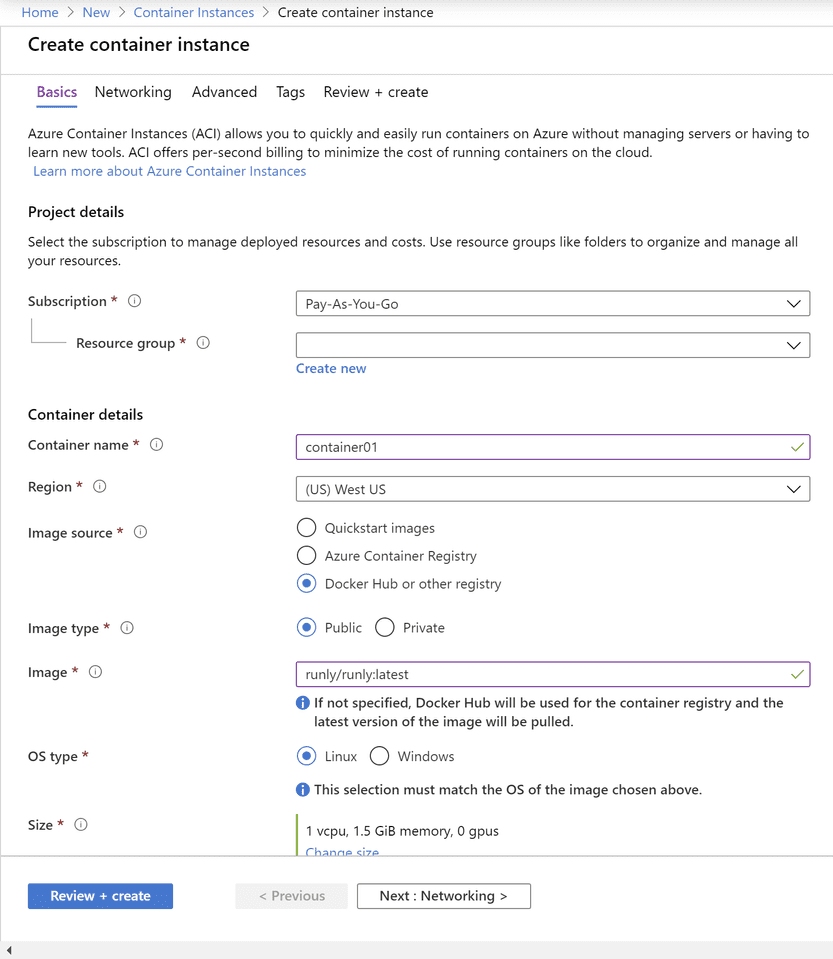This screenshot has height=959, width=833.
Task: Click the Subscription info icon
Action: (135, 301)
